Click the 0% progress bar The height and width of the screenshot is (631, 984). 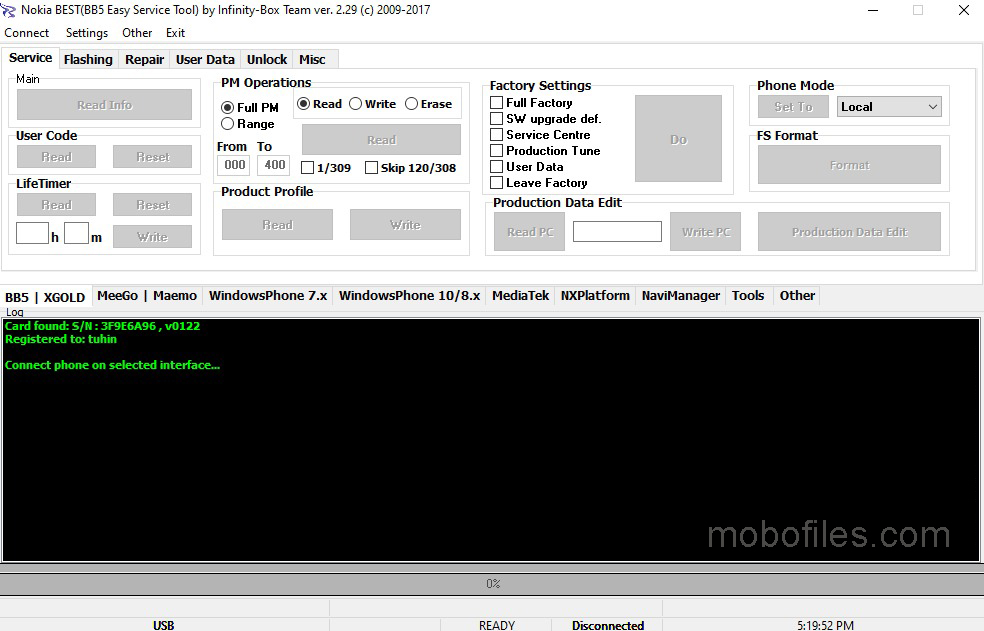click(492, 584)
